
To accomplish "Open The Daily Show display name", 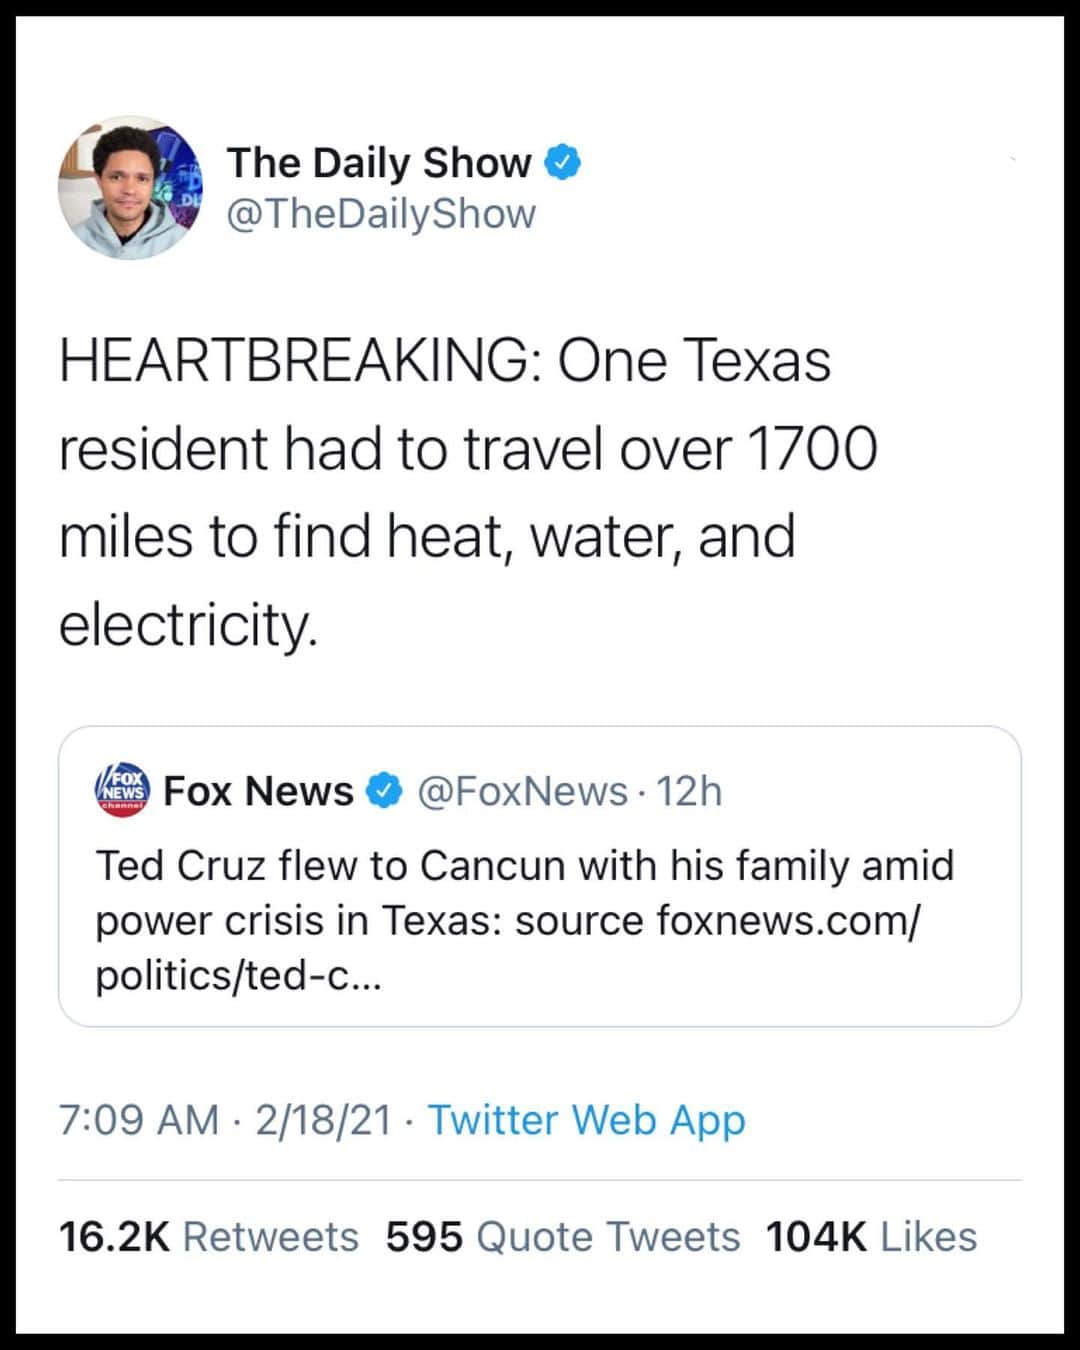I will coord(379,162).
